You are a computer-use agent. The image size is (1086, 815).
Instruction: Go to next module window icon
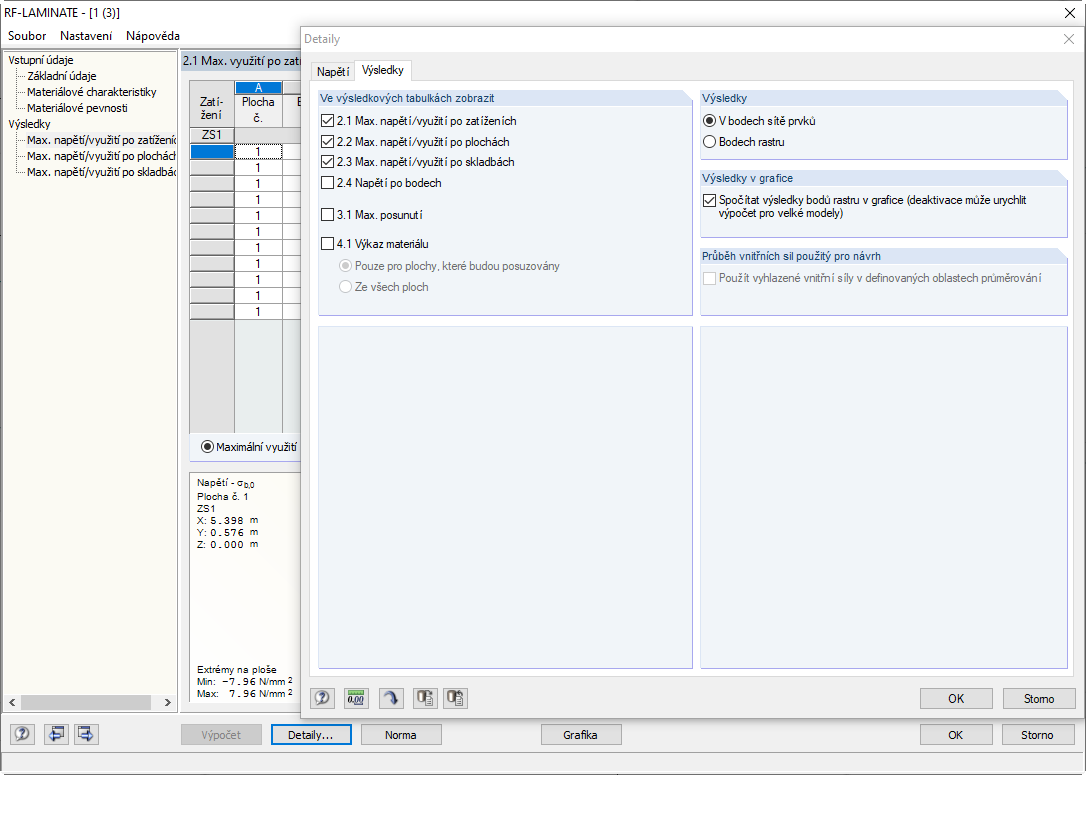(x=86, y=734)
